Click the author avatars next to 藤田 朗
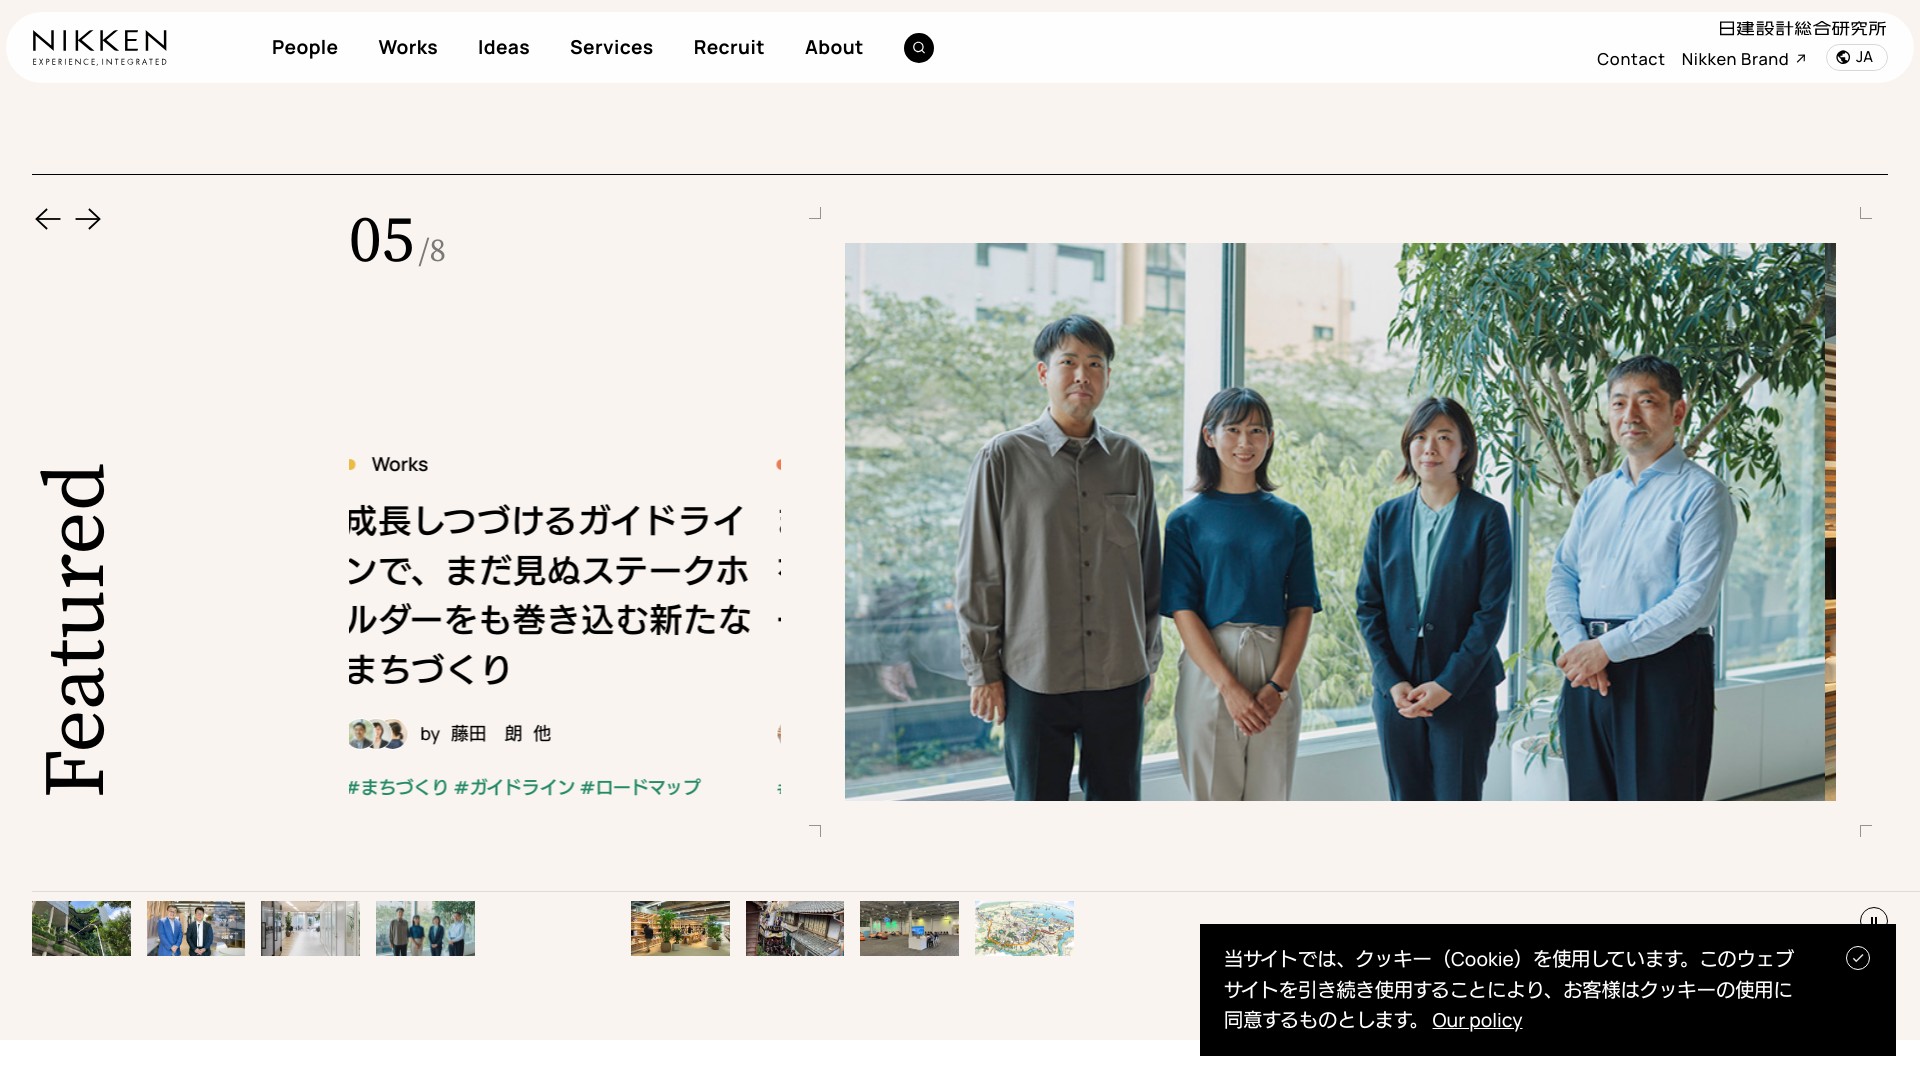This screenshot has height=1080, width=1920. (x=377, y=734)
